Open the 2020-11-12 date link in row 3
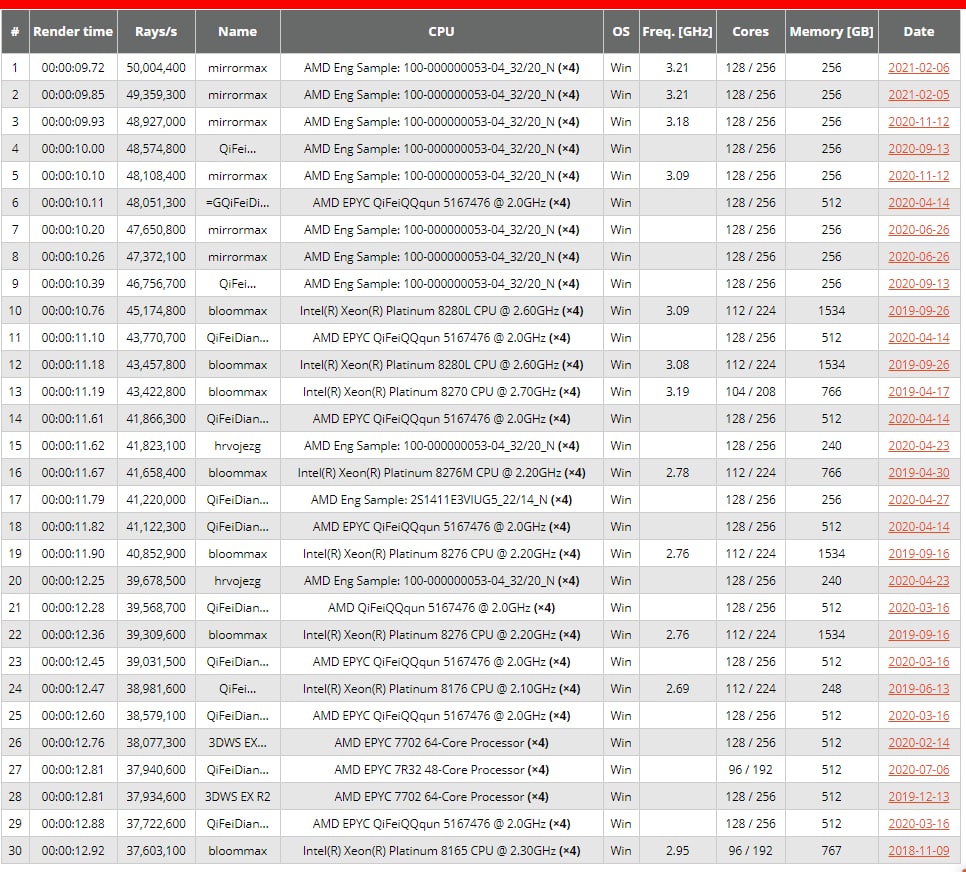This screenshot has width=966, height=872. coord(919,122)
